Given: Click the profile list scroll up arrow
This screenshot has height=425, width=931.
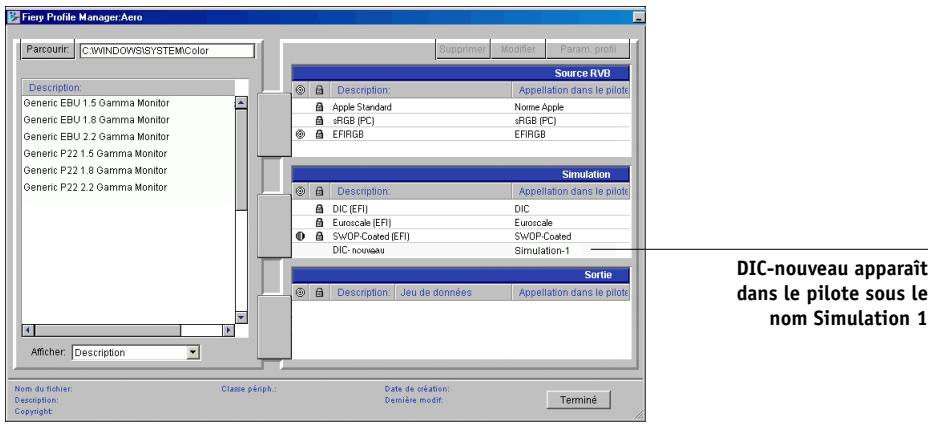Looking at the screenshot, I should [242, 103].
